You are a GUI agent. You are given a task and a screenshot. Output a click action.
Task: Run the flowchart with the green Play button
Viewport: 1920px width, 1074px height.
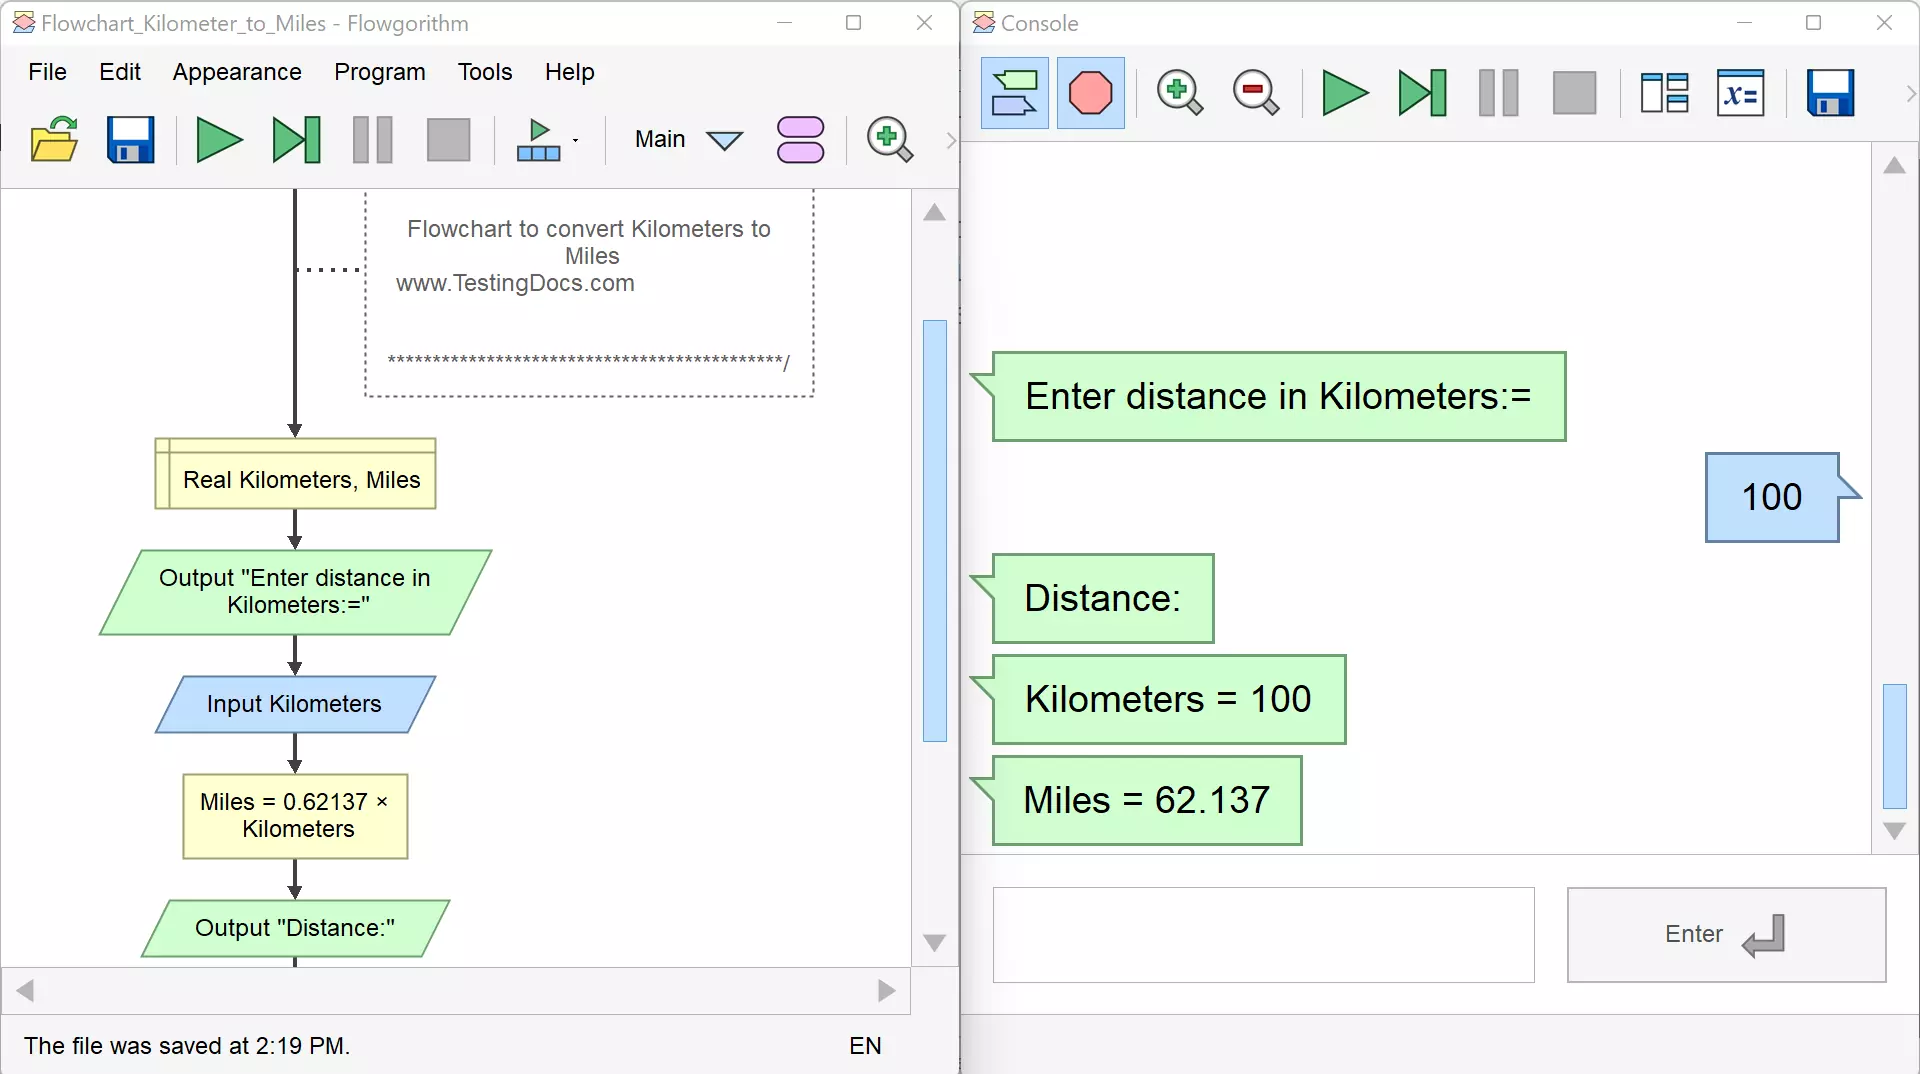218,140
